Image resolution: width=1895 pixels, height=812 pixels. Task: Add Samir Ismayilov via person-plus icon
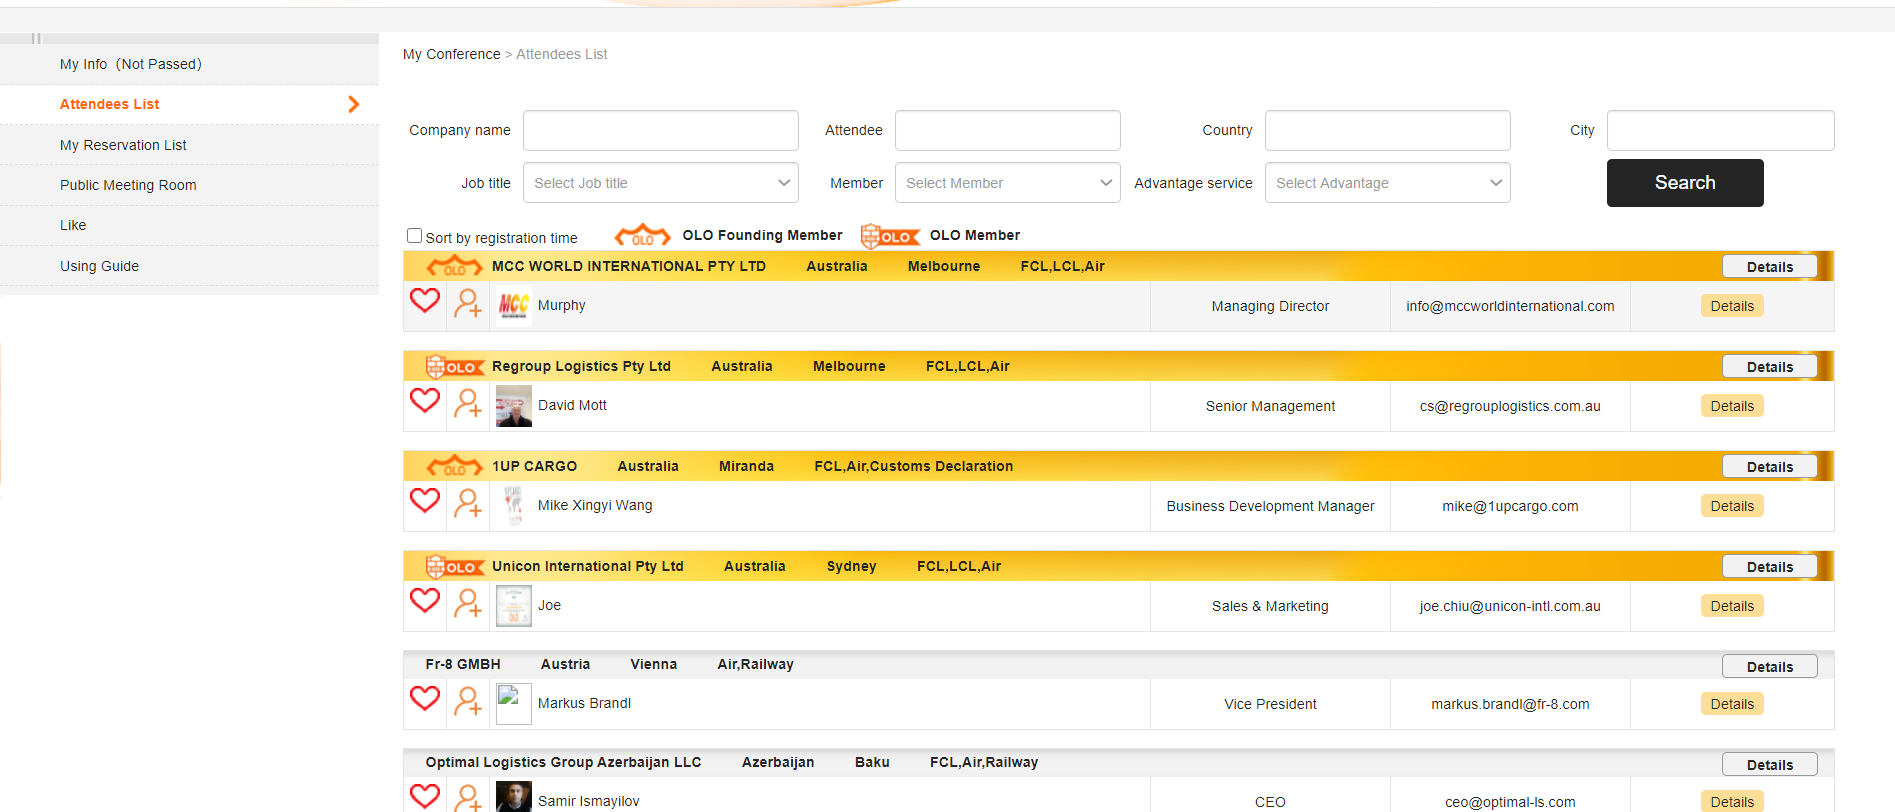(x=468, y=798)
